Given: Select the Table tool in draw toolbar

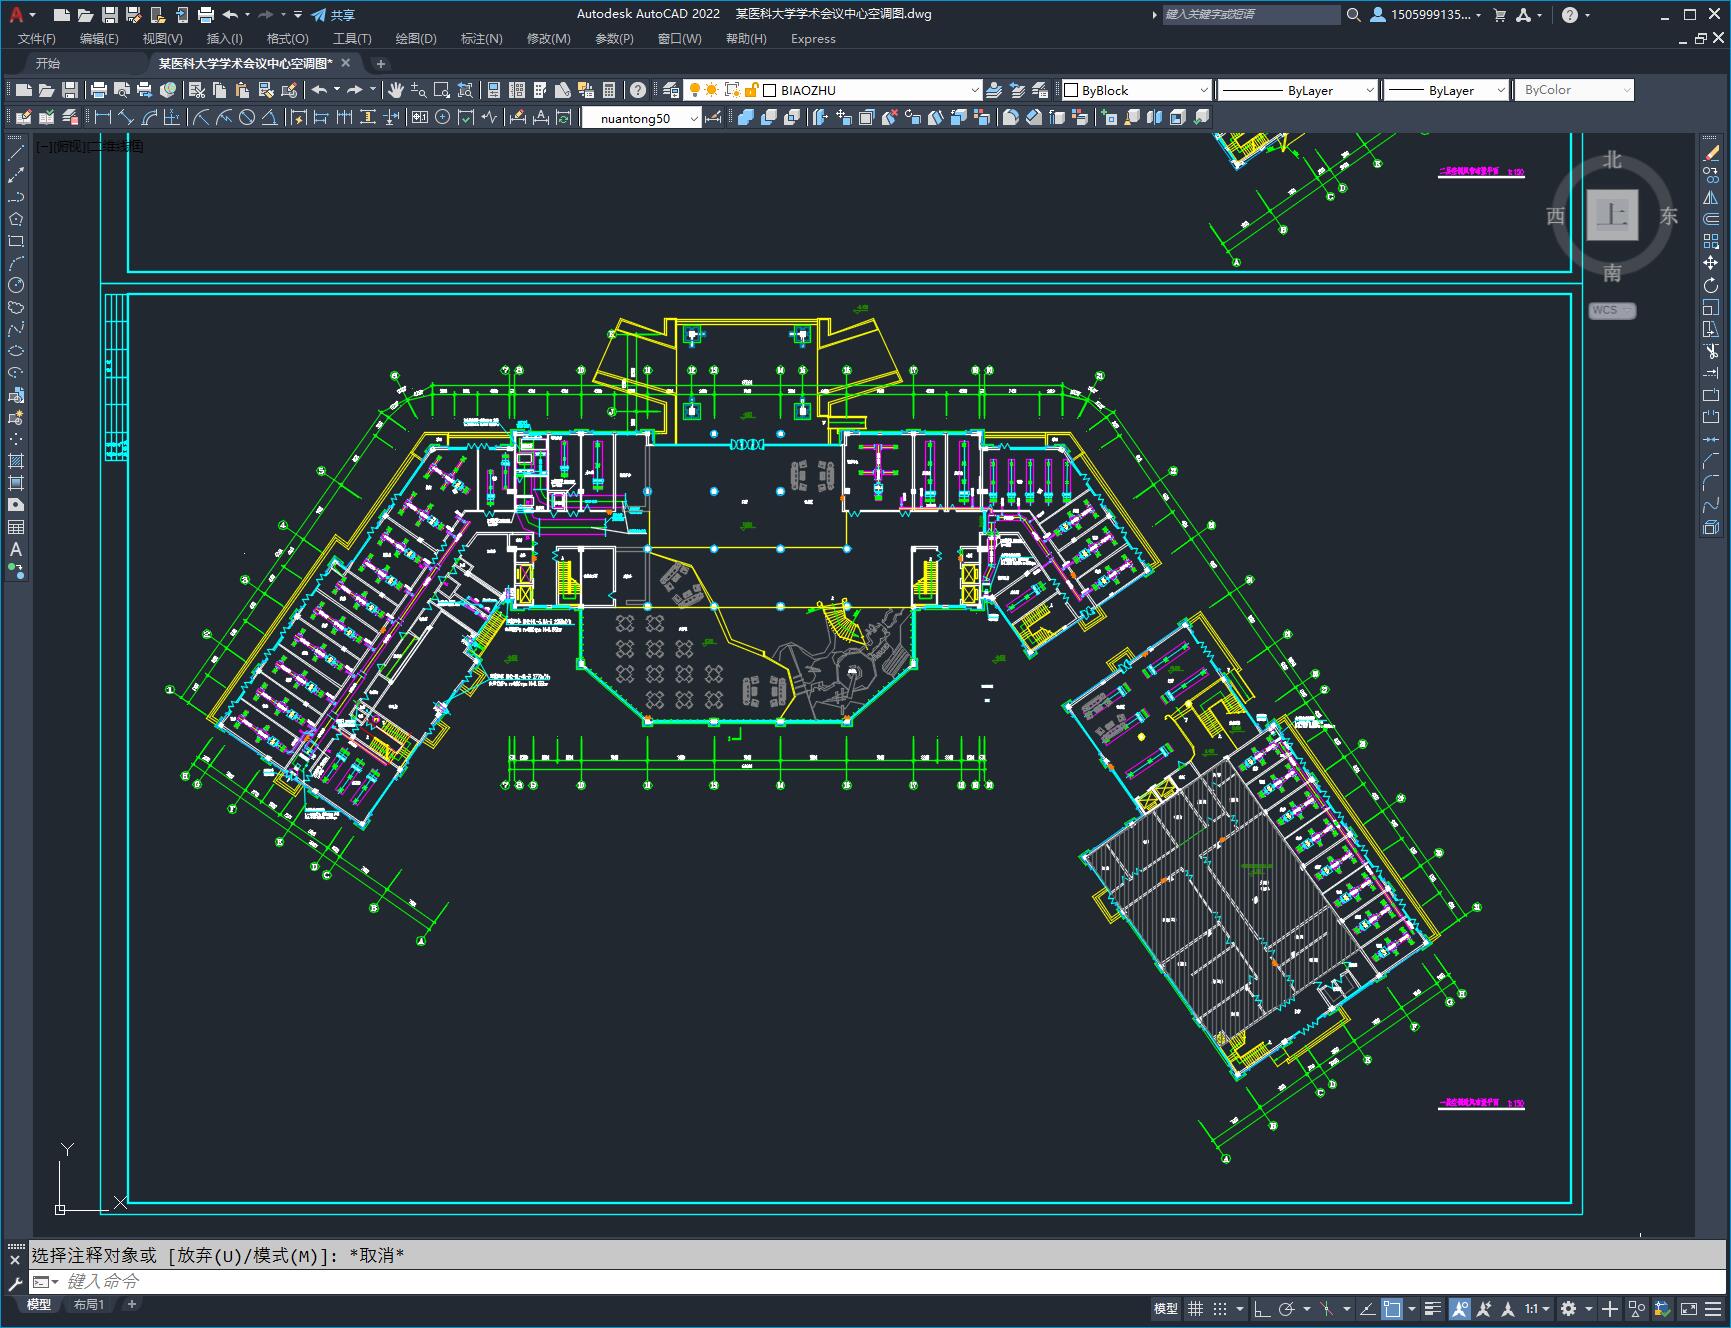Looking at the screenshot, I should [16, 528].
